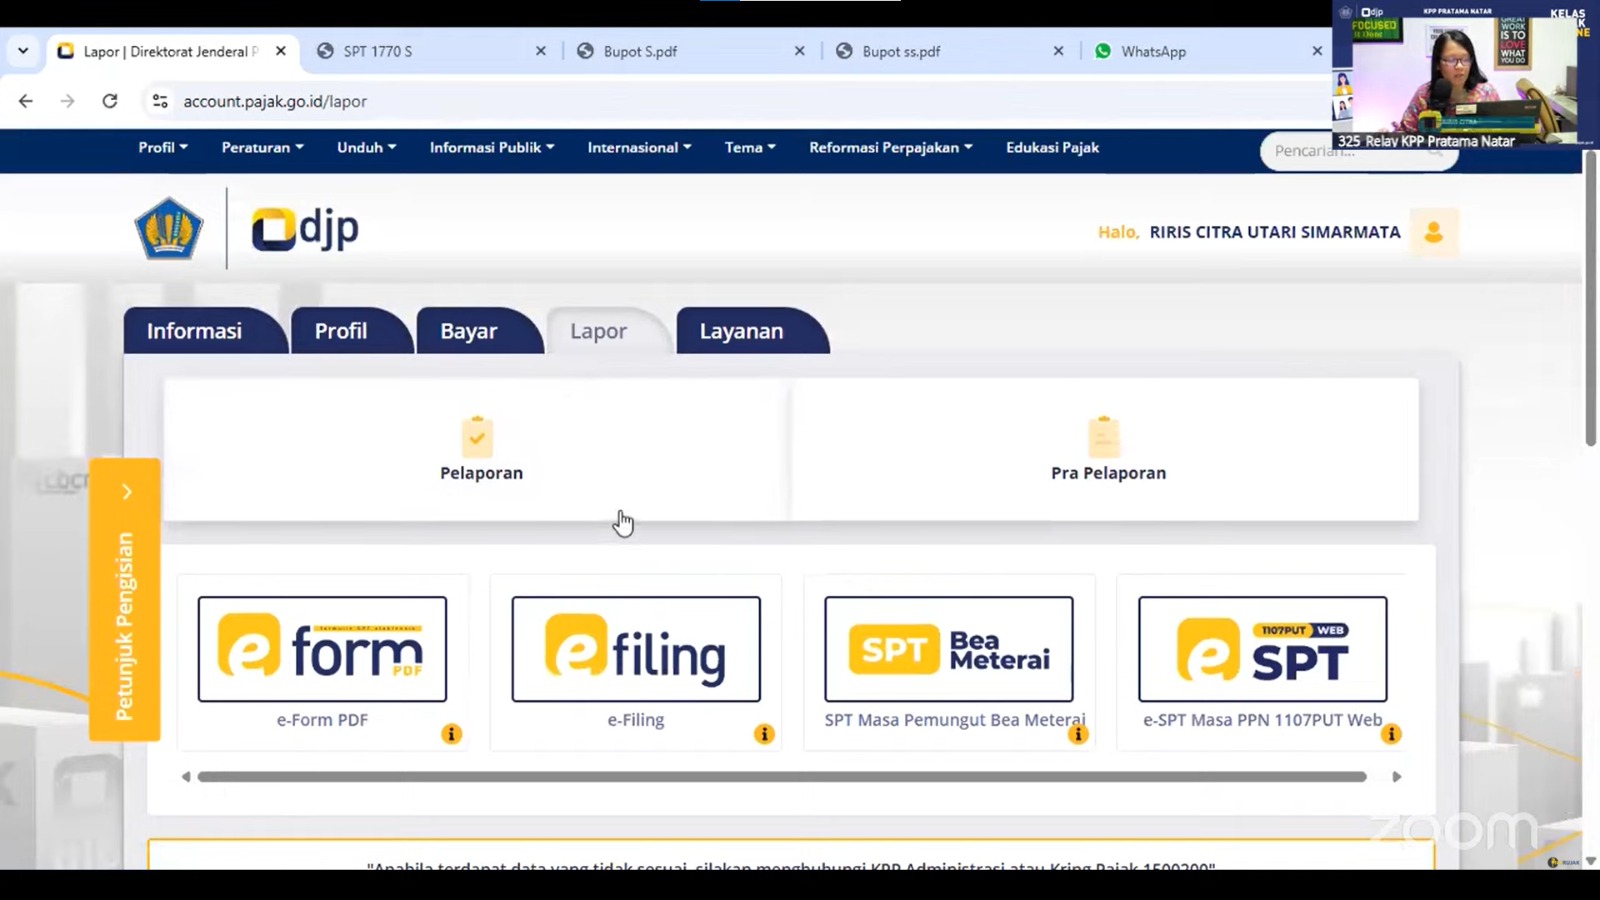Expand the Informasi Publik dropdown
The width and height of the screenshot is (1600, 900).
491,148
